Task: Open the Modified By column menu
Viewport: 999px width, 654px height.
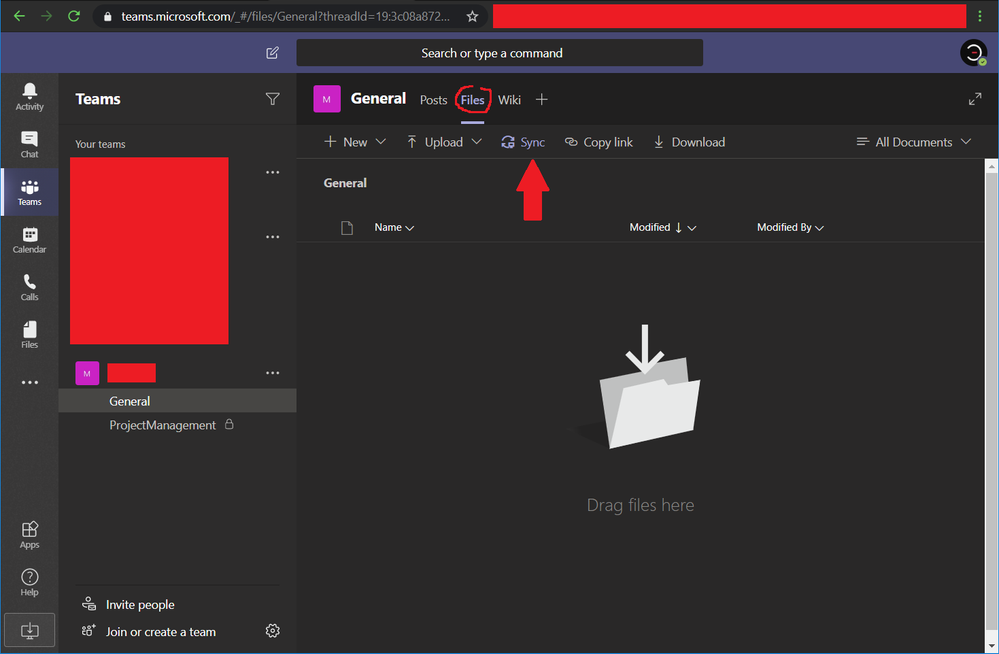Action: 790,228
